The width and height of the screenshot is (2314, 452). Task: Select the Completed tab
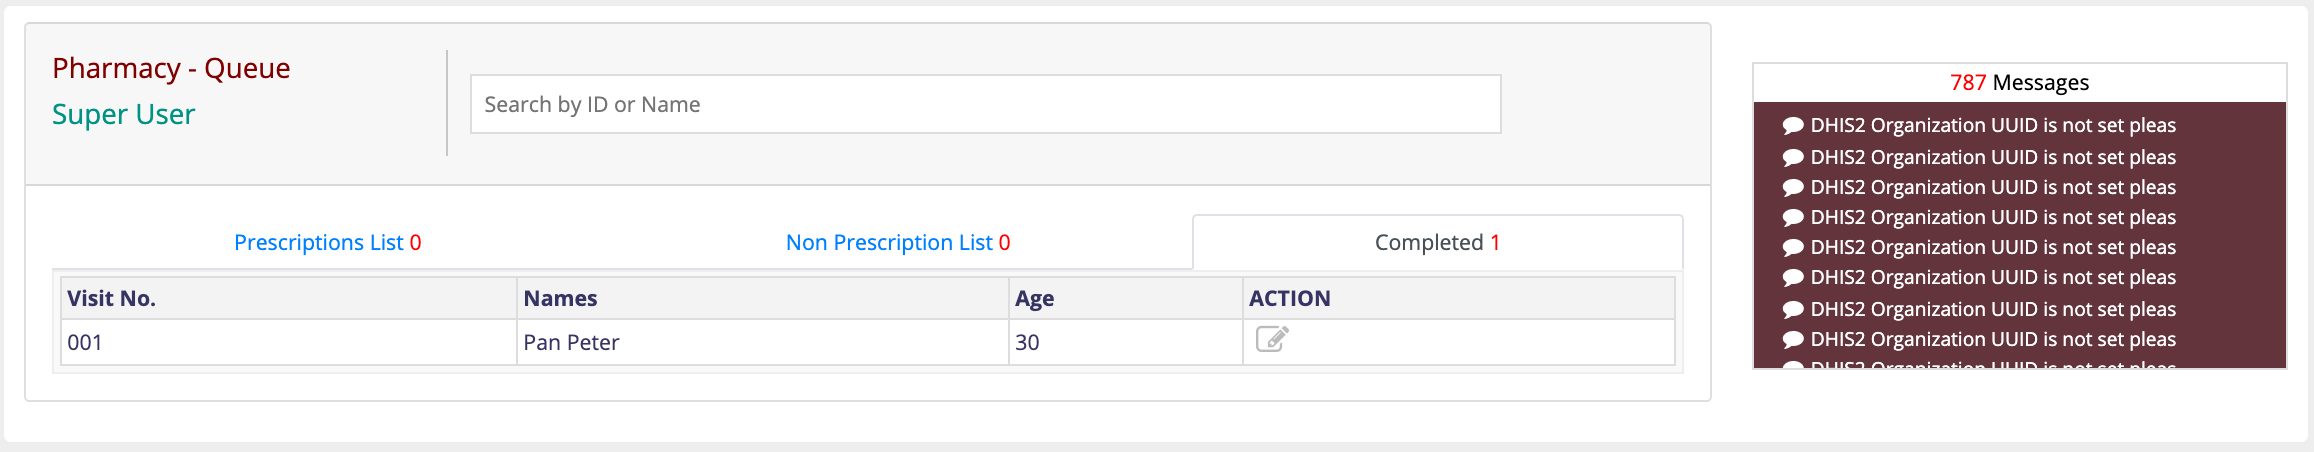tap(1436, 243)
